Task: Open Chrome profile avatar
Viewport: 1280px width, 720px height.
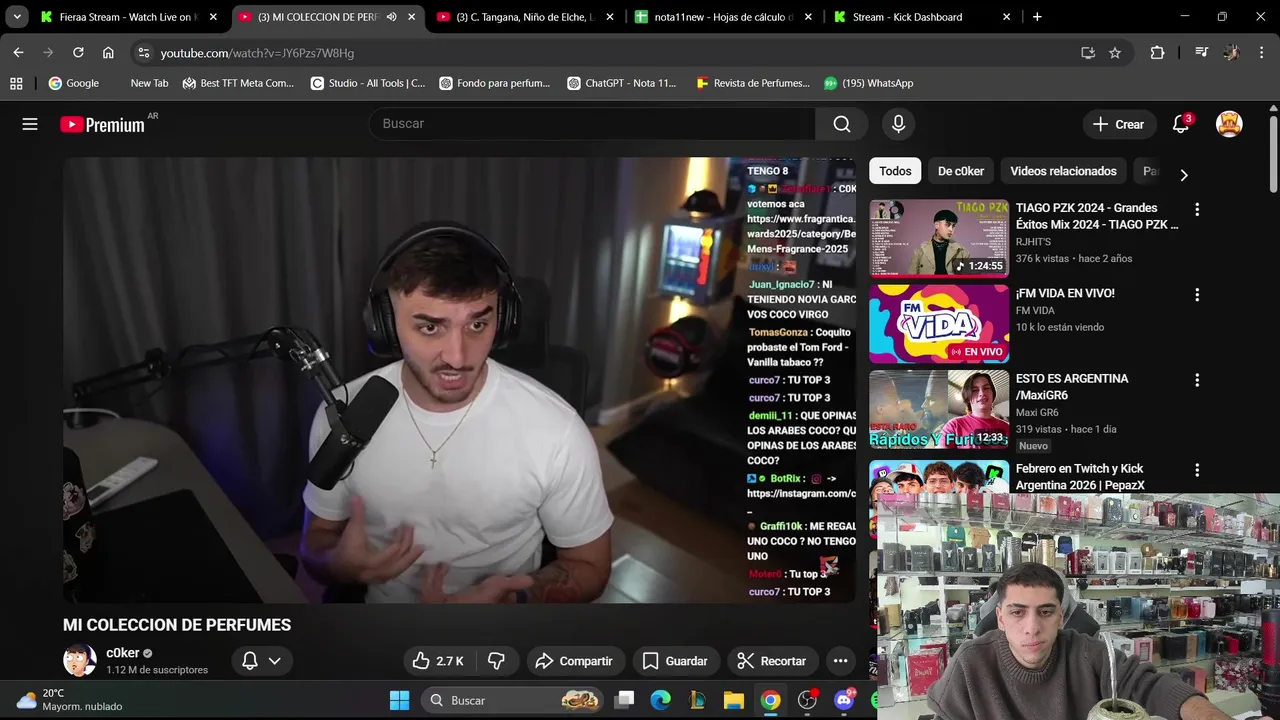Action: [x=1231, y=53]
